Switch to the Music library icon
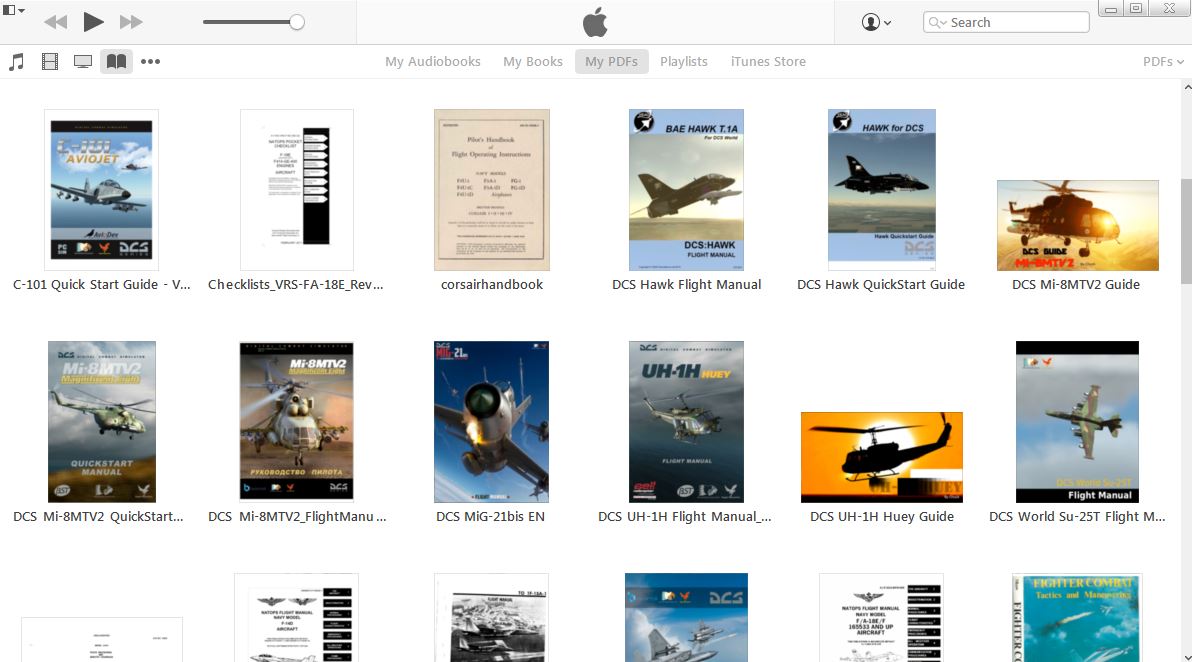This screenshot has height=662, width=1192. [x=16, y=62]
